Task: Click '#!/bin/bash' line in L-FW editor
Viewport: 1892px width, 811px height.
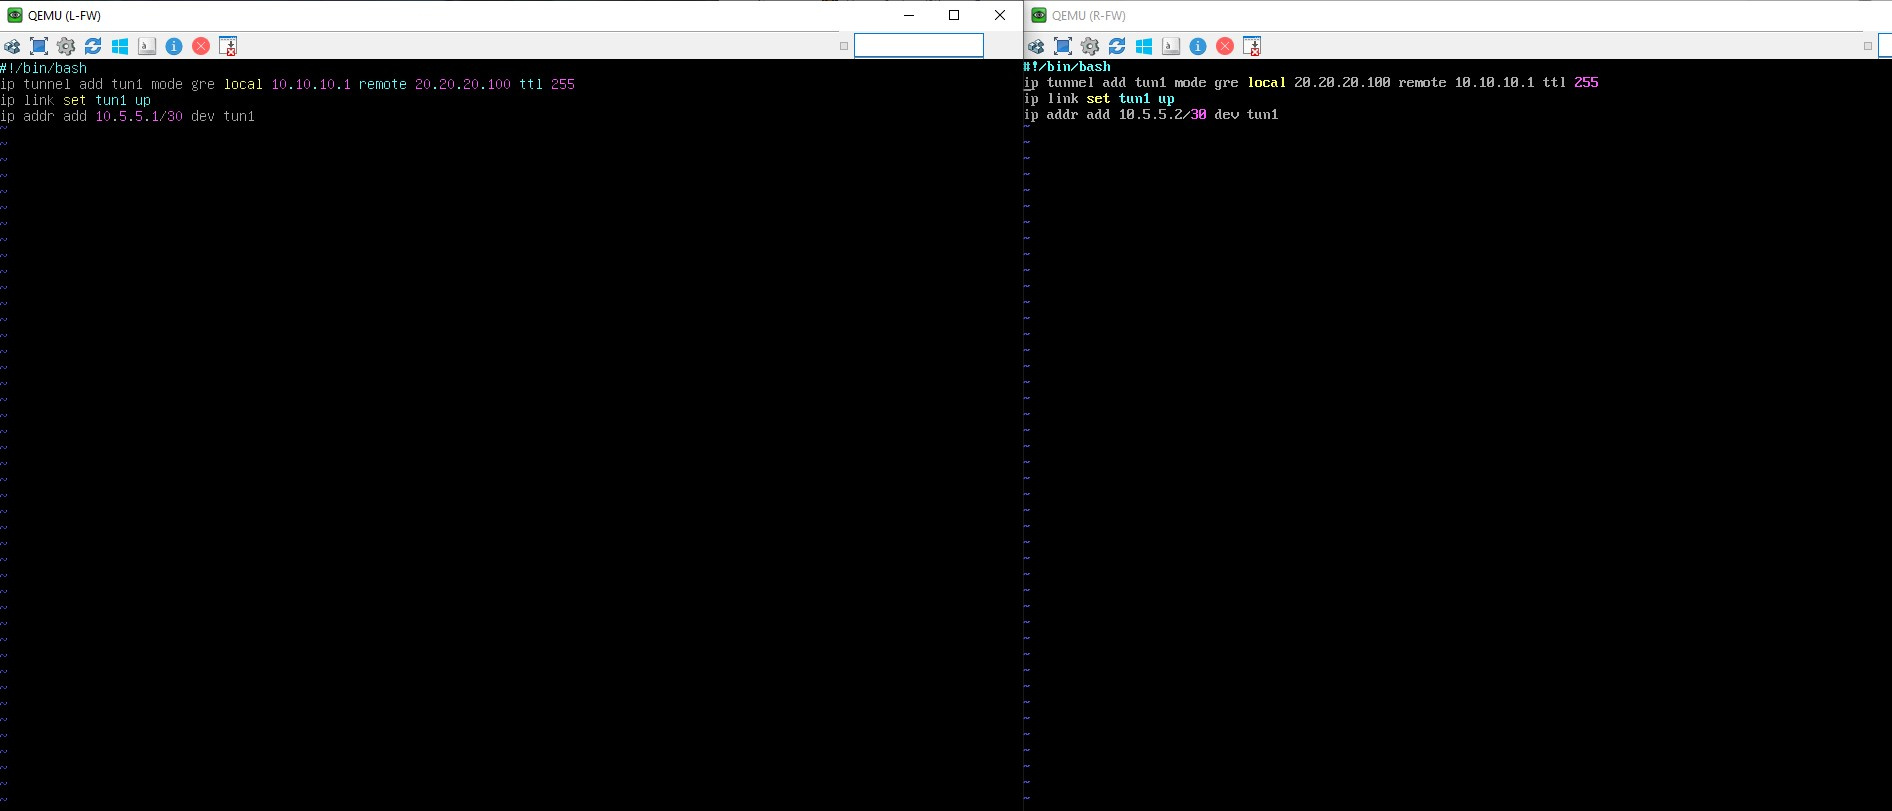Action: 44,68
